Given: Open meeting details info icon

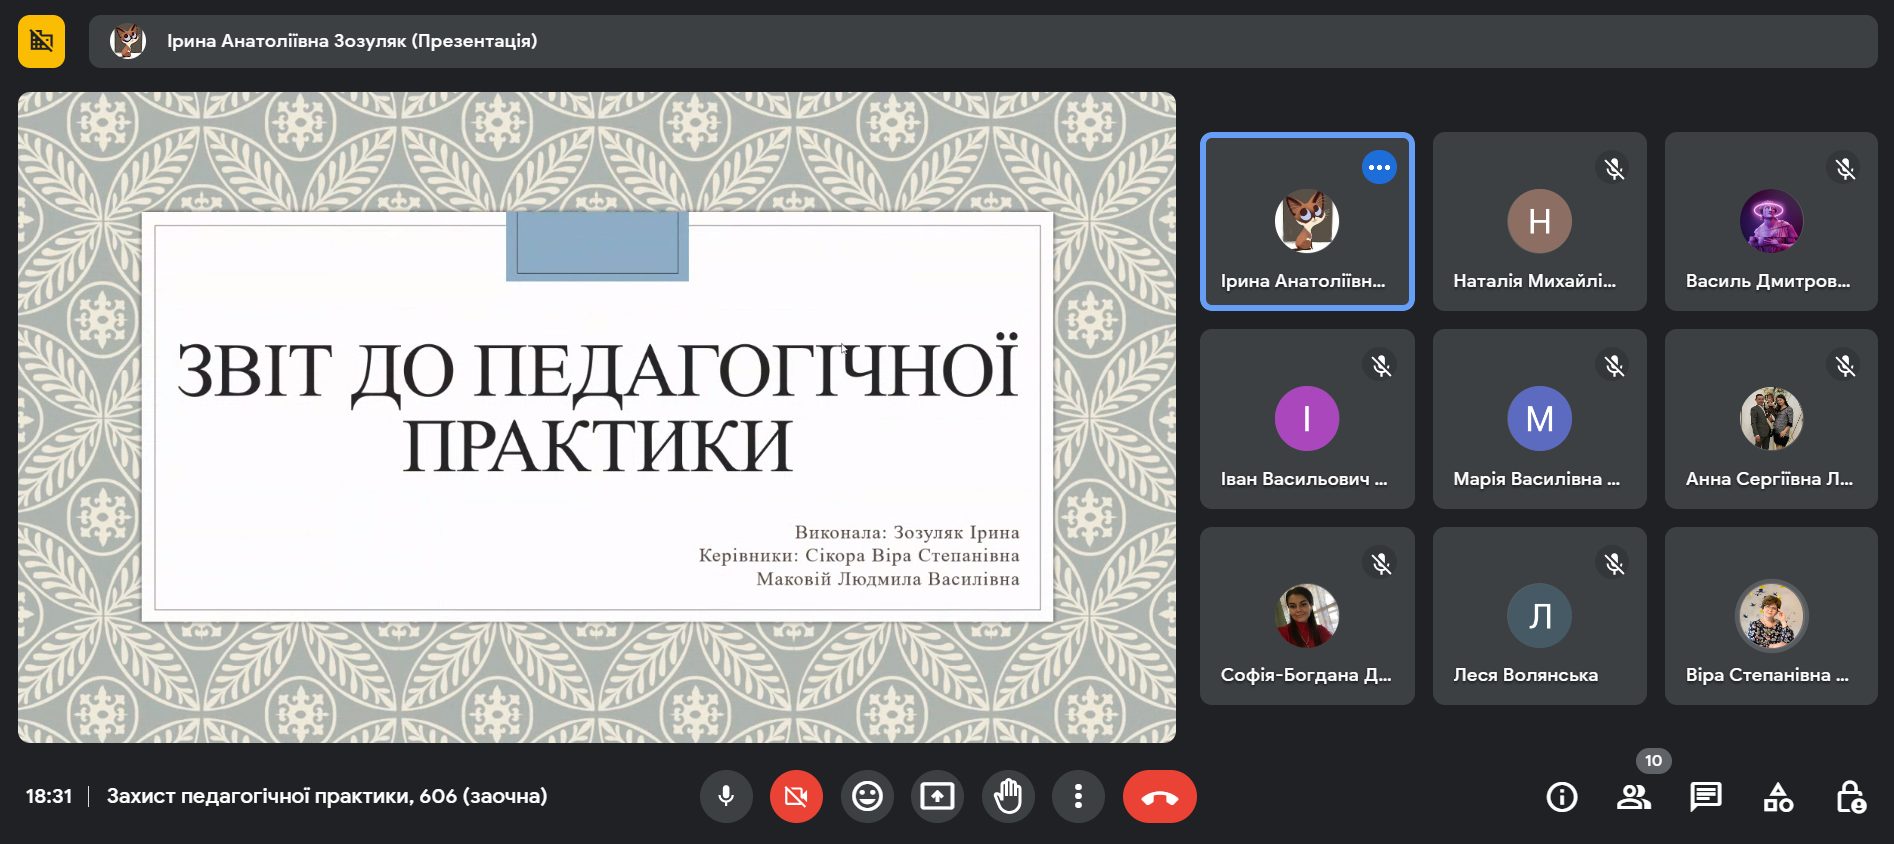Looking at the screenshot, I should pos(1562,797).
